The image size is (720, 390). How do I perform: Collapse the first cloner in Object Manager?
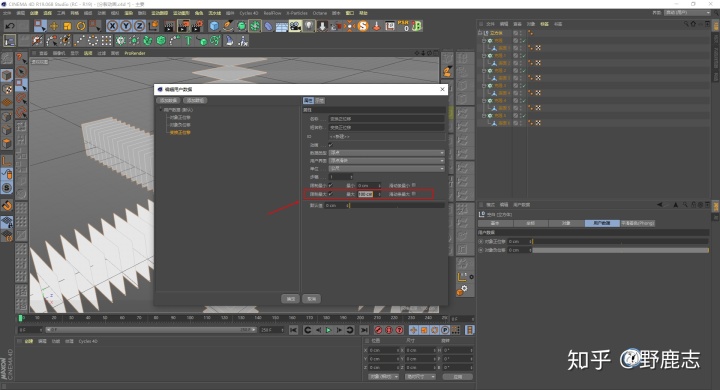pos(484,40)
